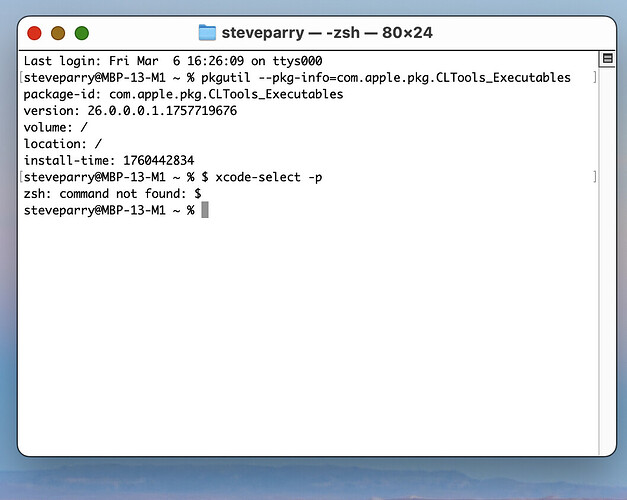This screenshot has height=500, width=627.
Task: Click the "Last login: Fri Mar 6 16:26:09" line
Action: pos(173,61)
